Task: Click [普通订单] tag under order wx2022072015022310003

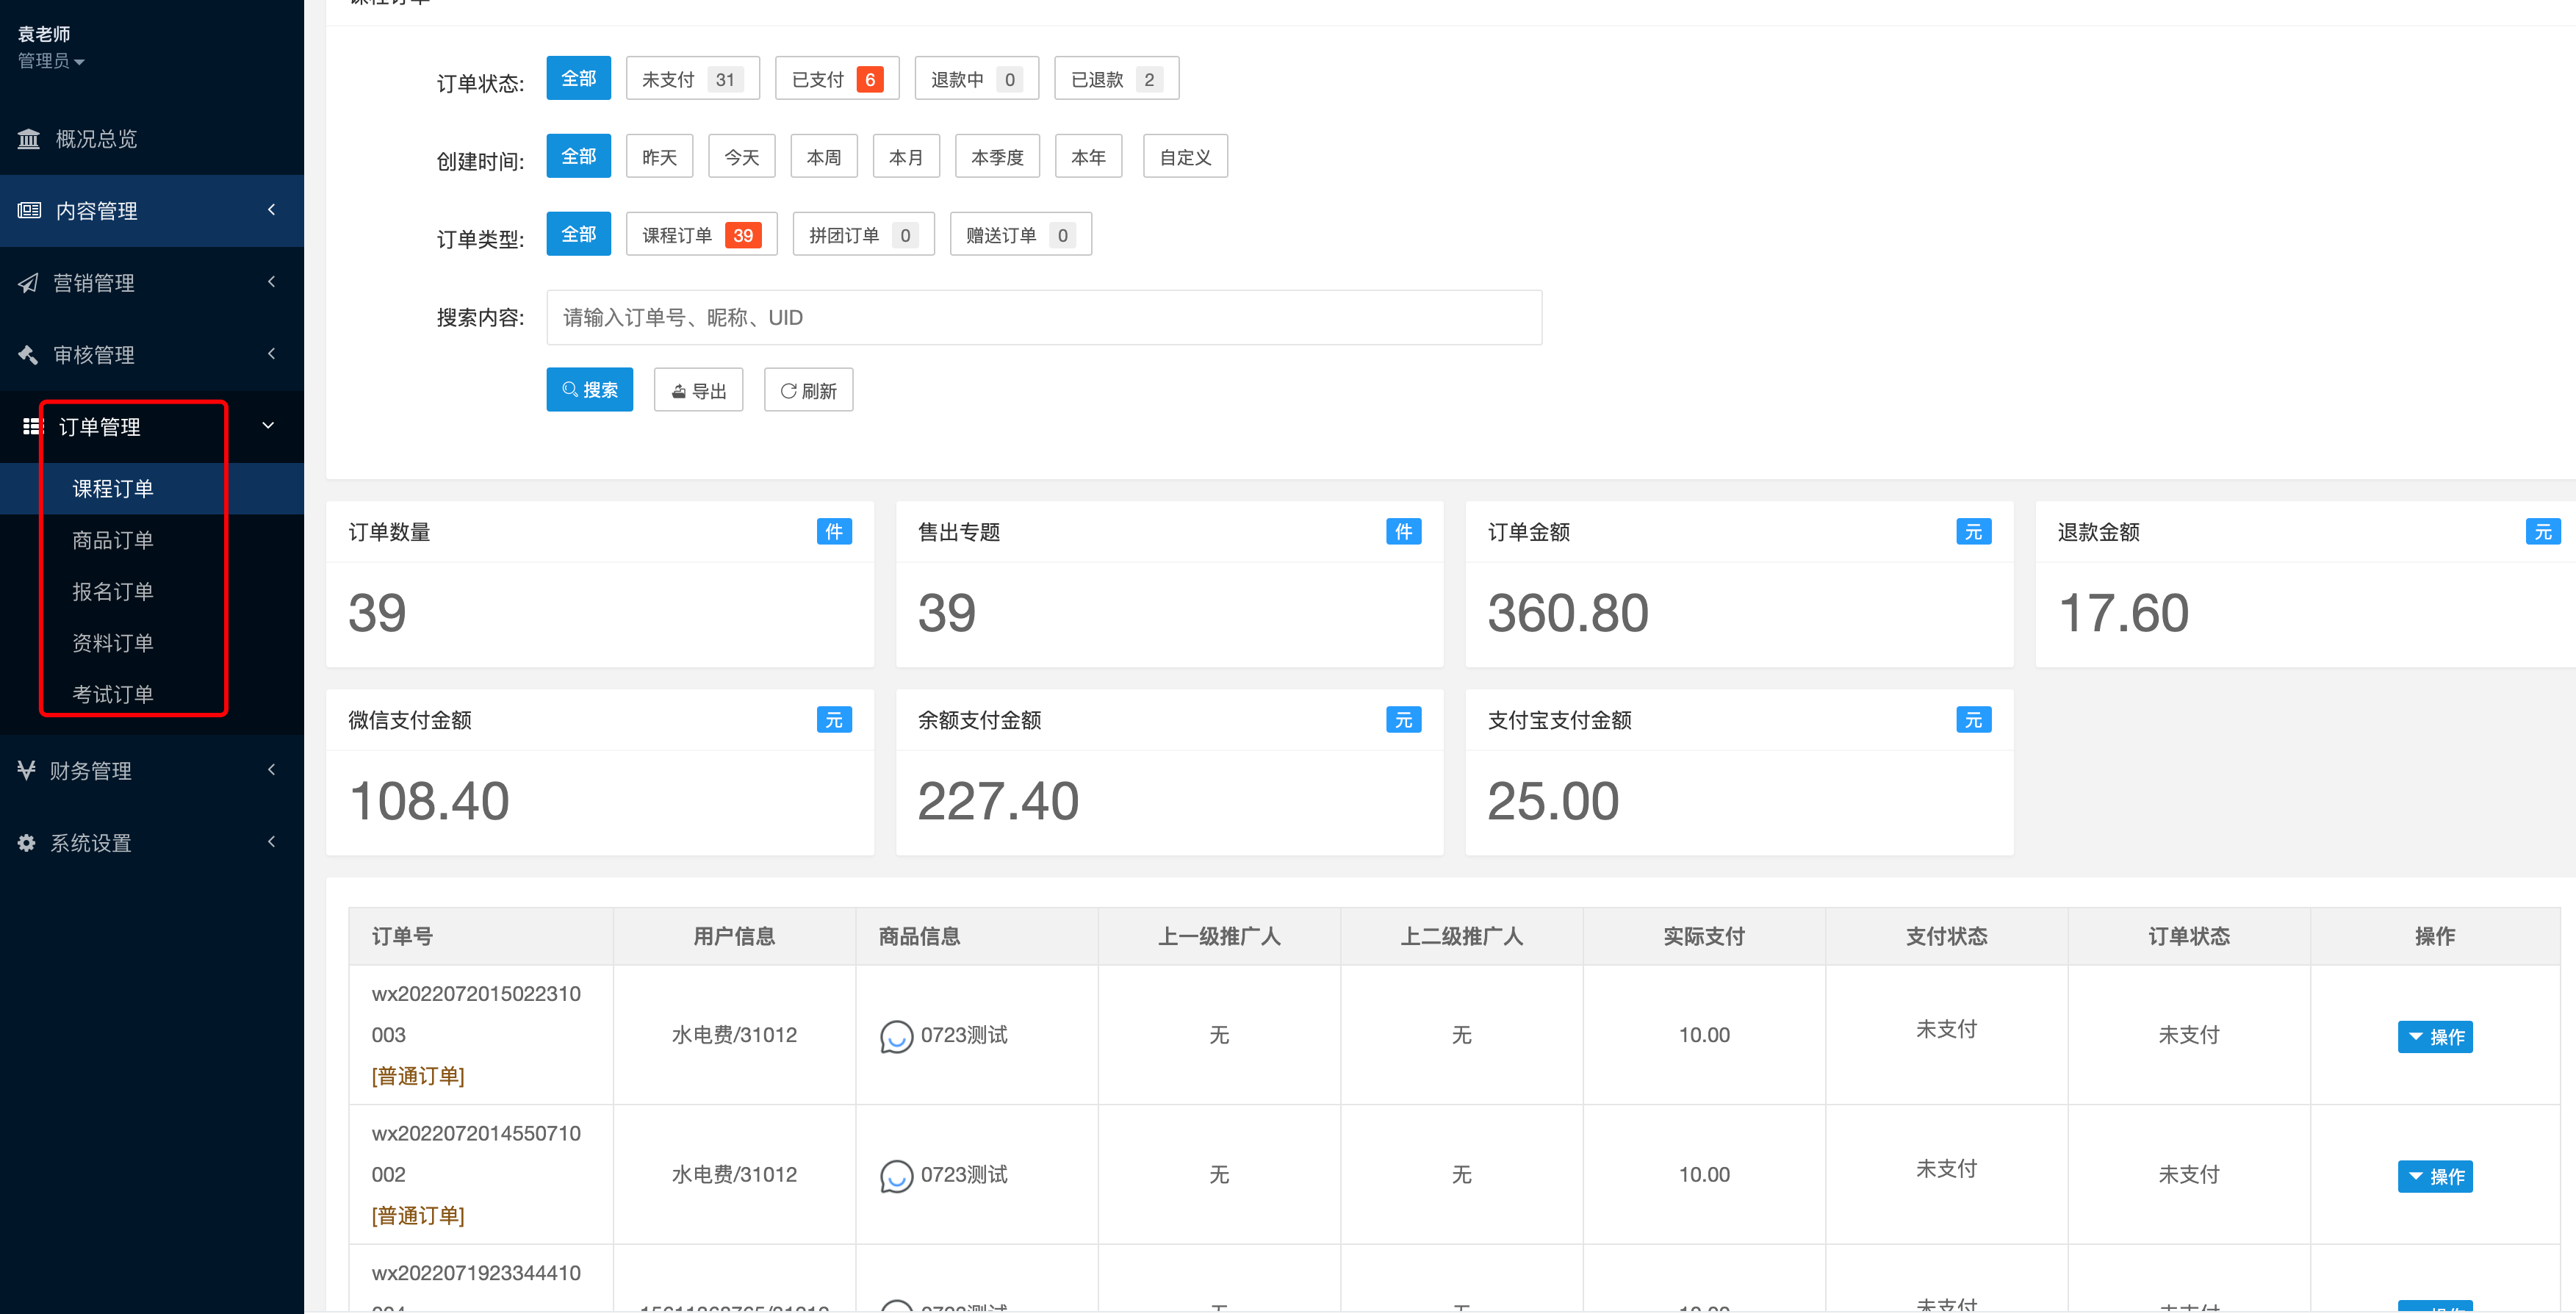Action: (418, 1076)
